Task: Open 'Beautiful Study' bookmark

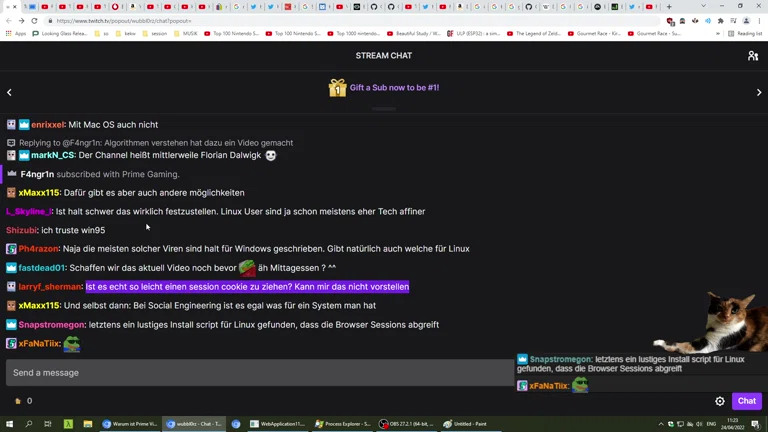Action: pos(413,34)
